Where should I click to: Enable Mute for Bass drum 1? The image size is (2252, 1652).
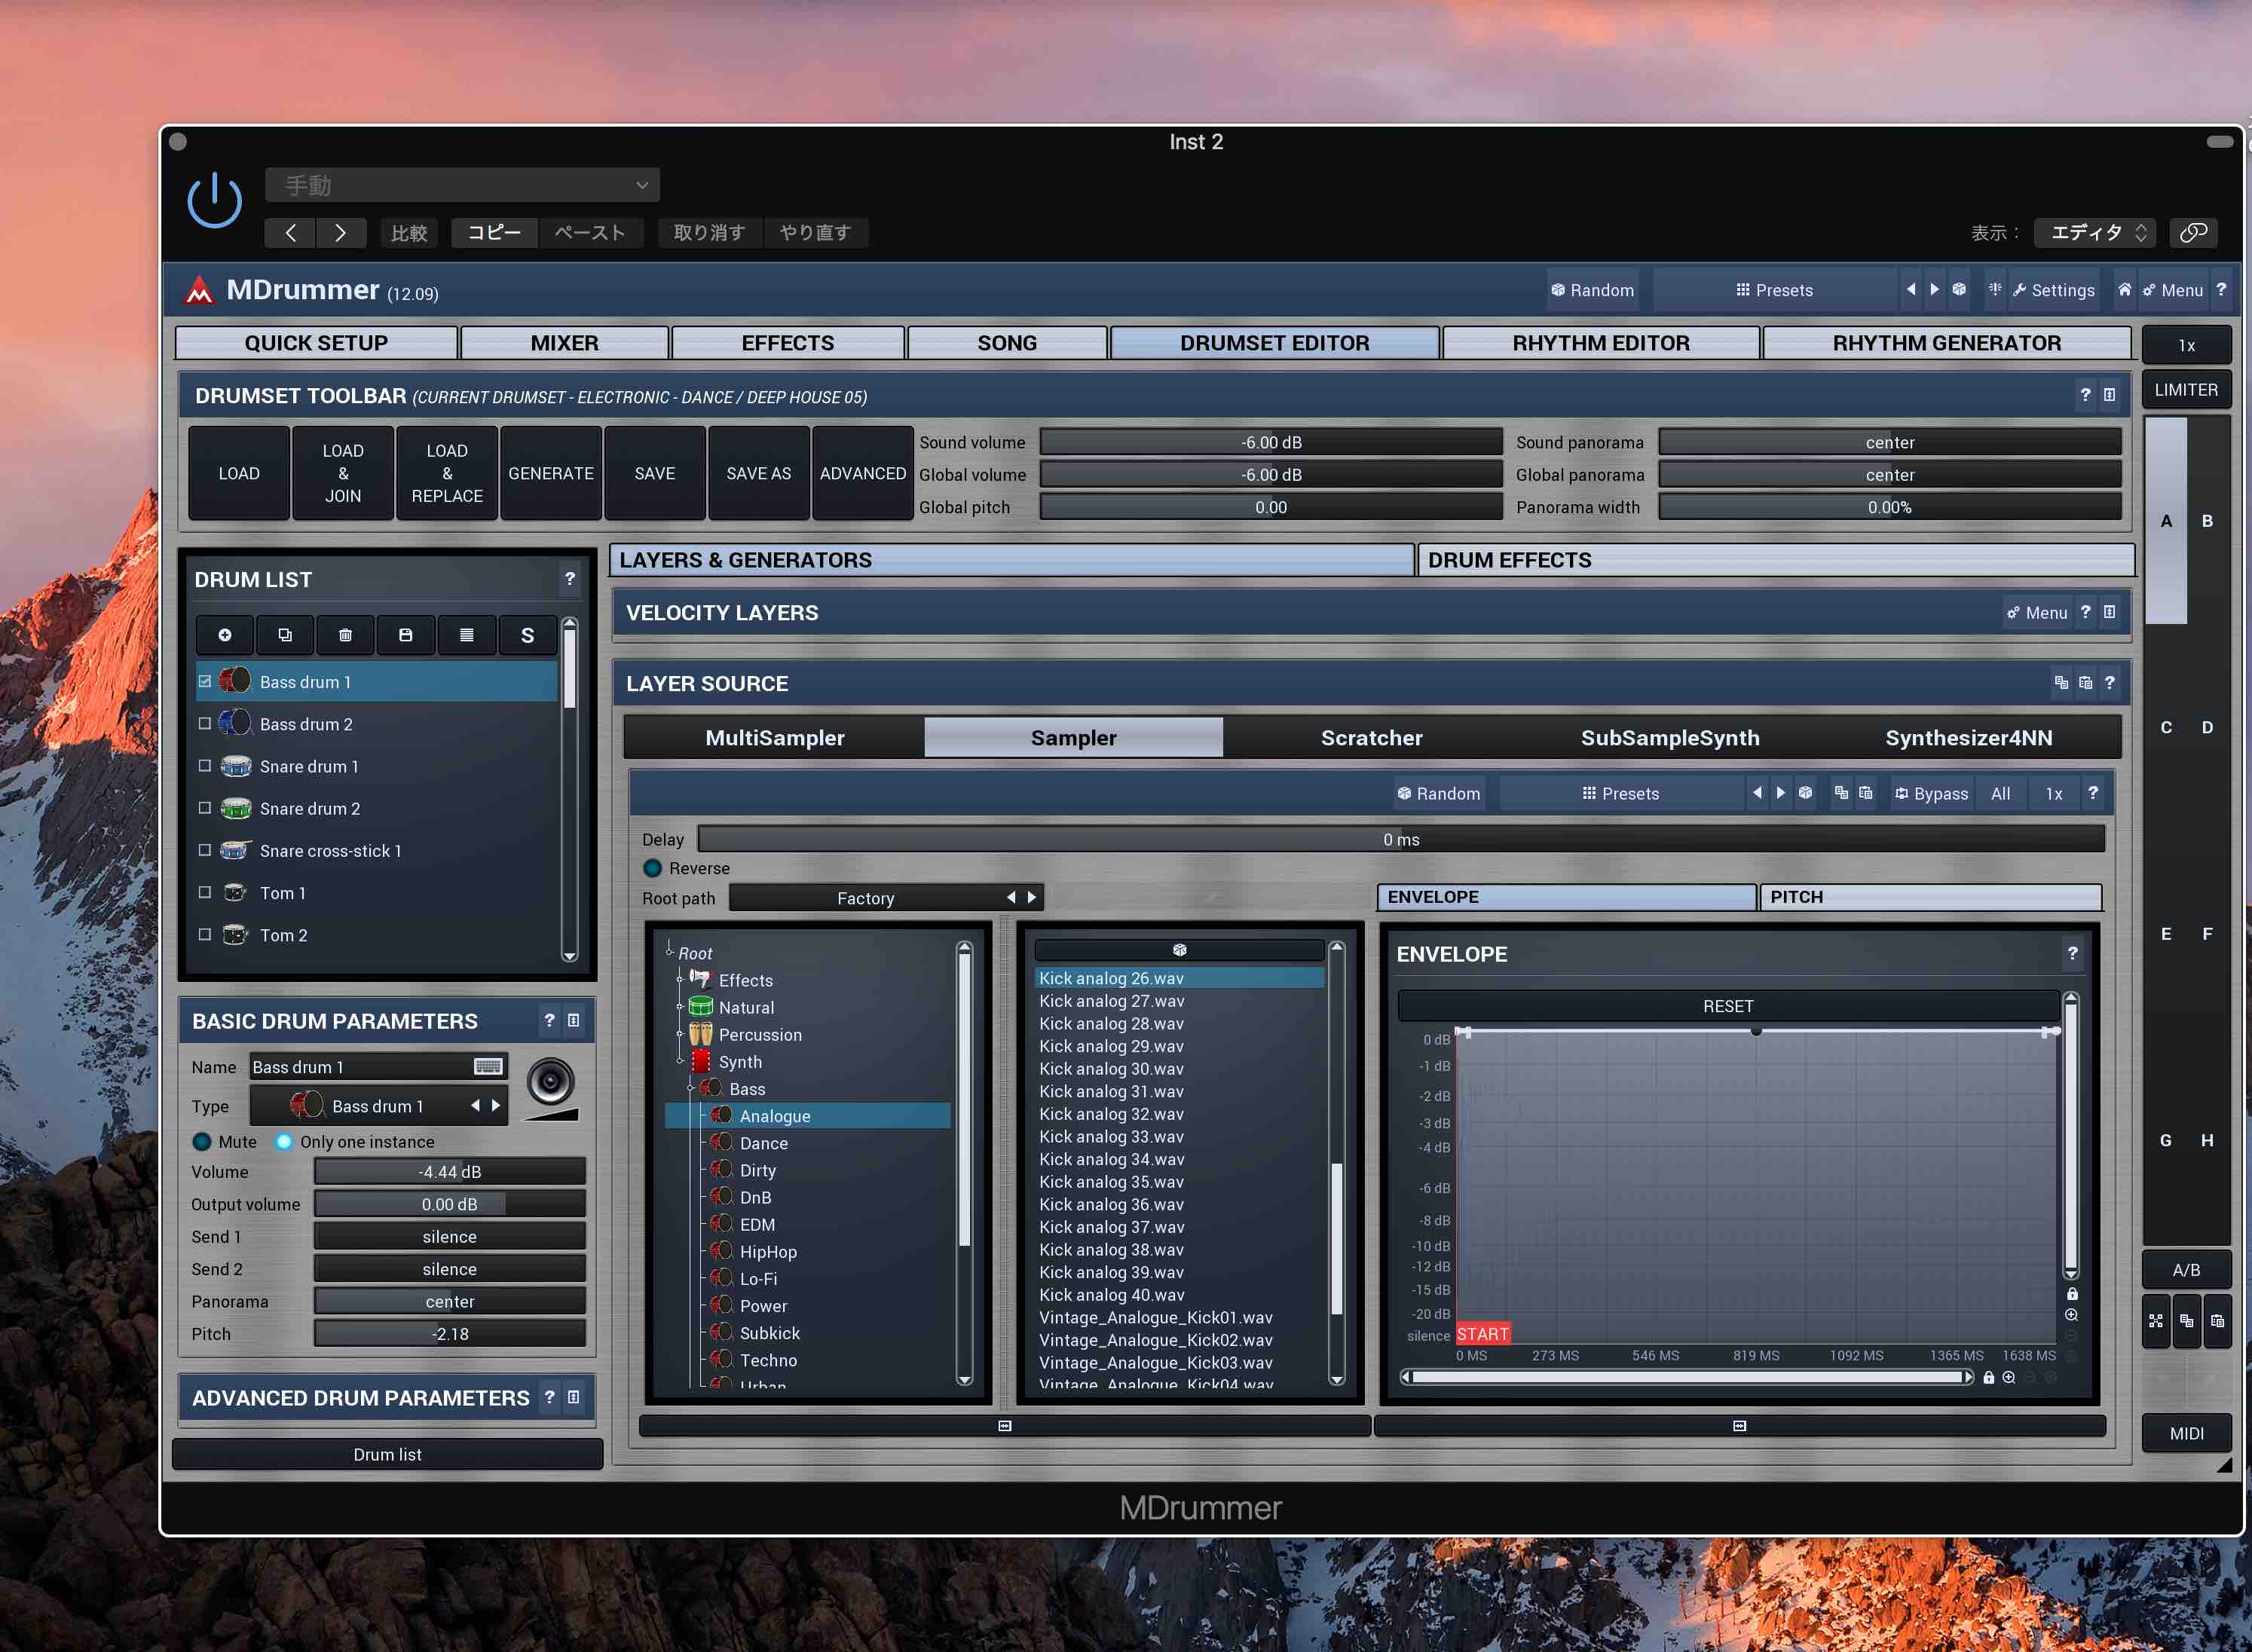tap(203, 1142)
